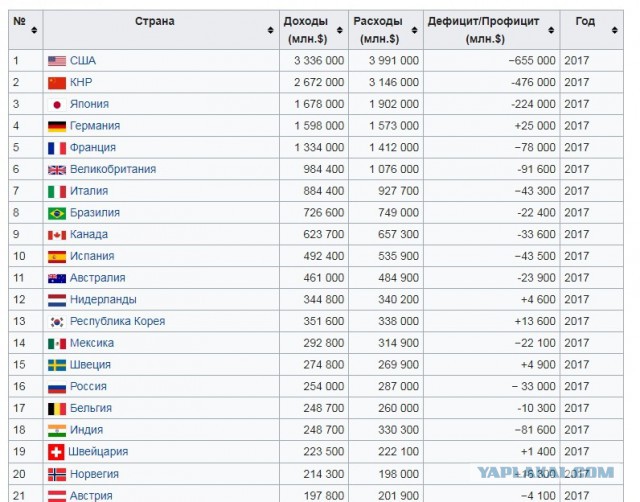The height and width of the screenshot is (502, 640).
Task: Visit the Норвегия link
Action: (x=94, y=474)
